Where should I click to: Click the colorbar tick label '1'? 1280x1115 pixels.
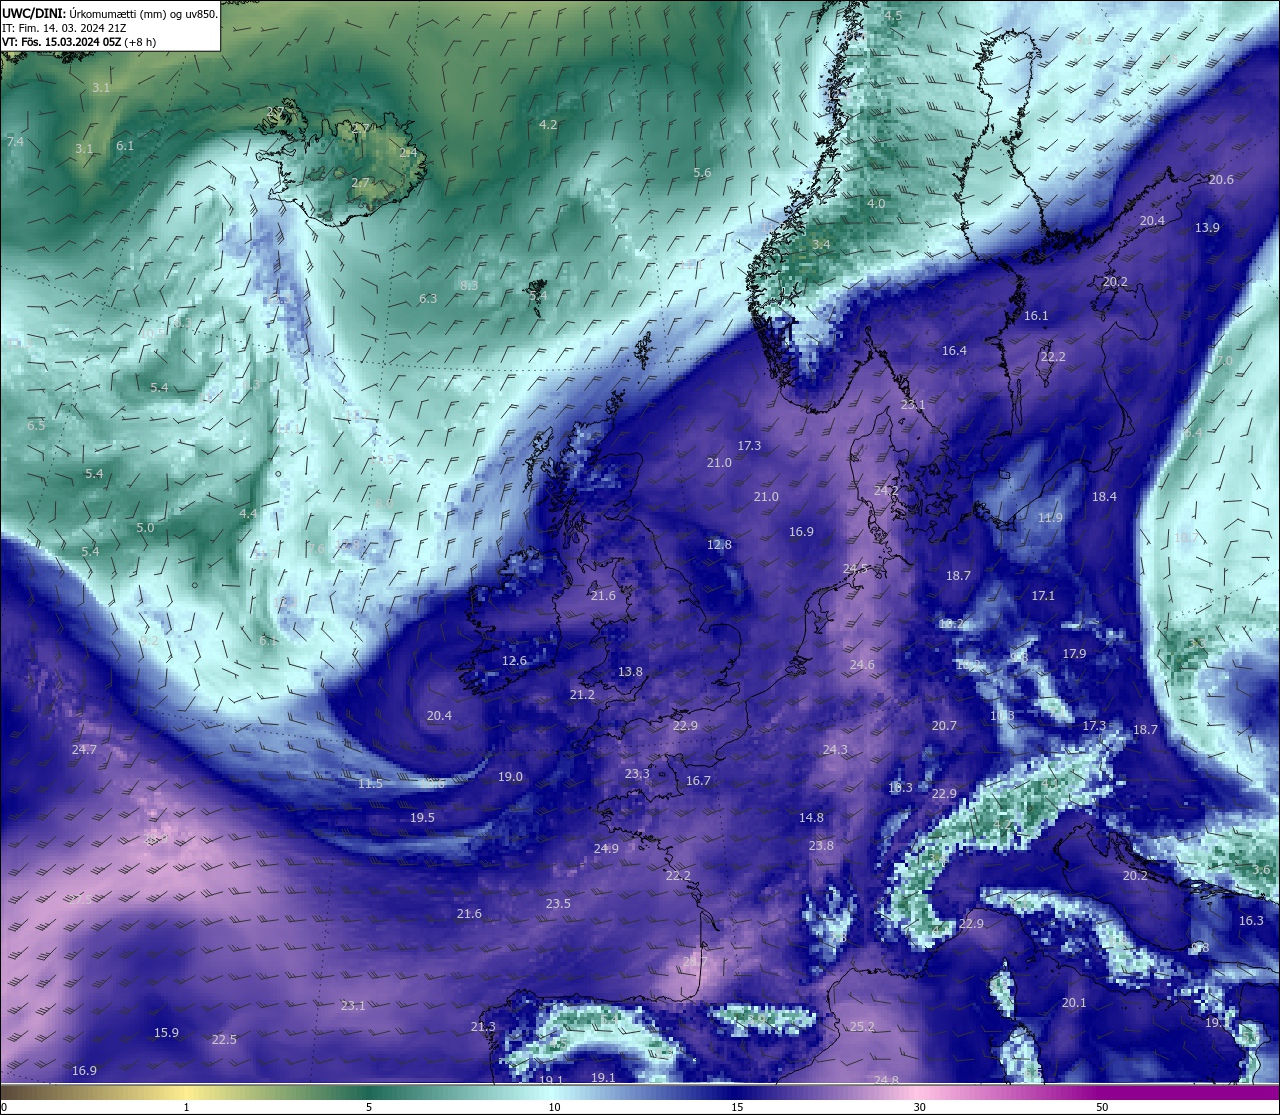tap(186, 1107)
